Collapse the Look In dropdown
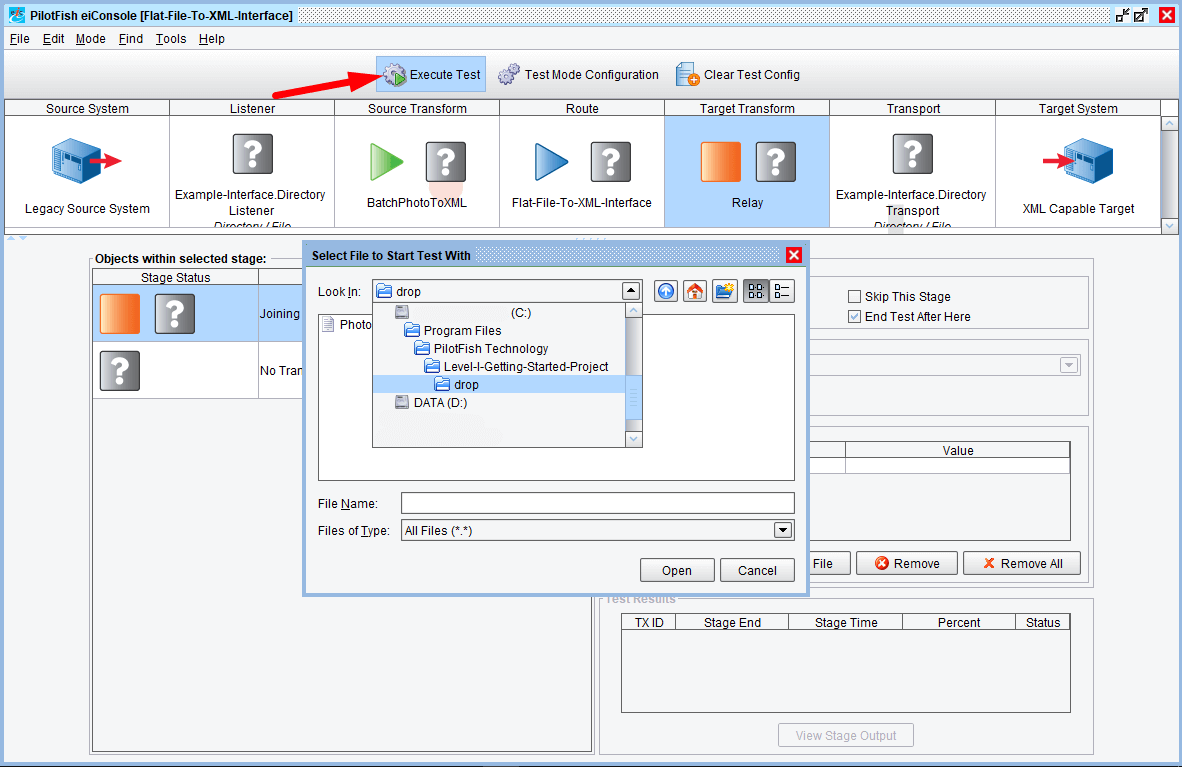The height and width of the screenshot is (767, 1182). click(x=631, y=291)
